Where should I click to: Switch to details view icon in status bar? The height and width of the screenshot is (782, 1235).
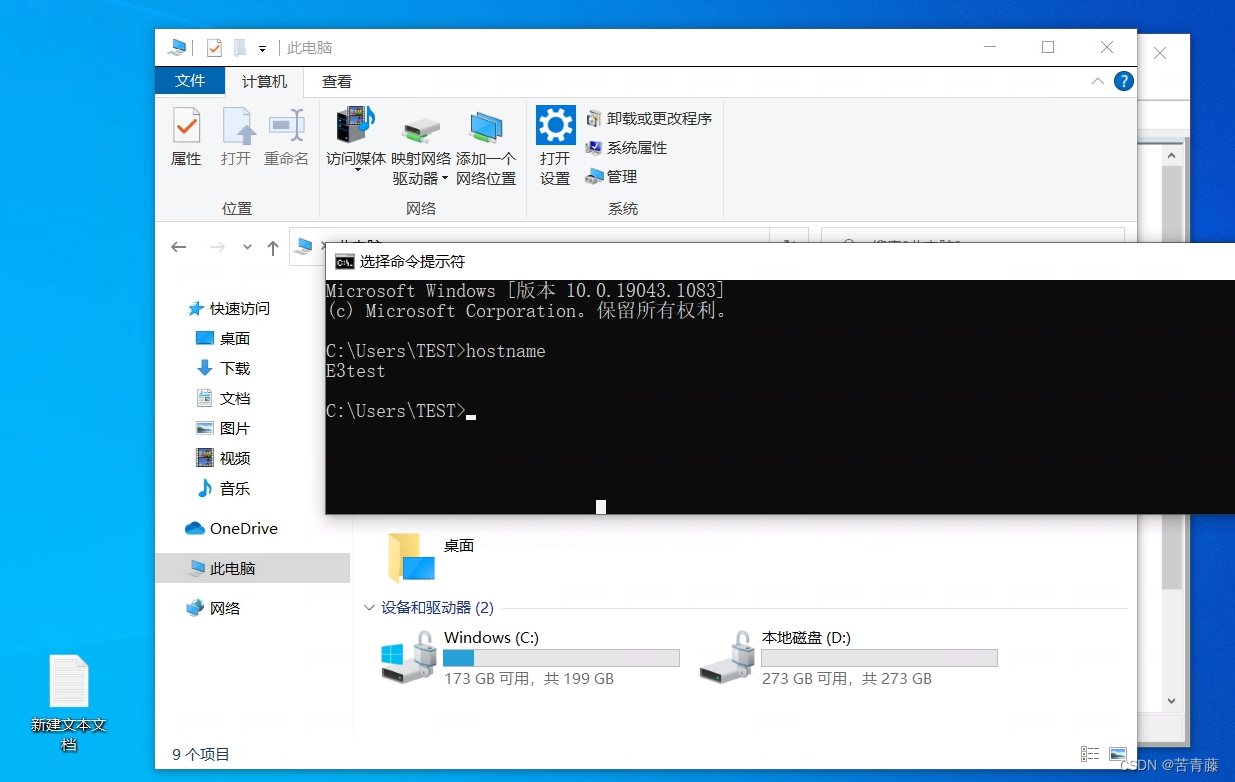coord(1092,754)
